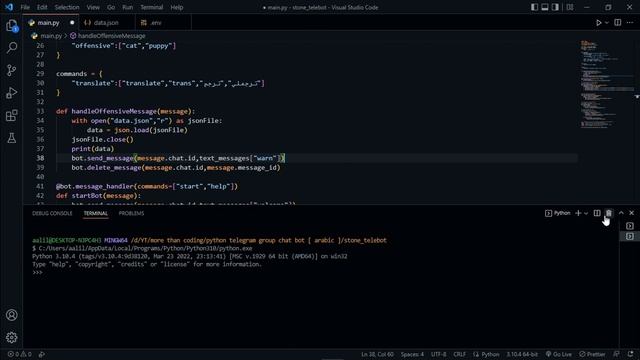Click the print(data) line in editor

coord(93,149)
